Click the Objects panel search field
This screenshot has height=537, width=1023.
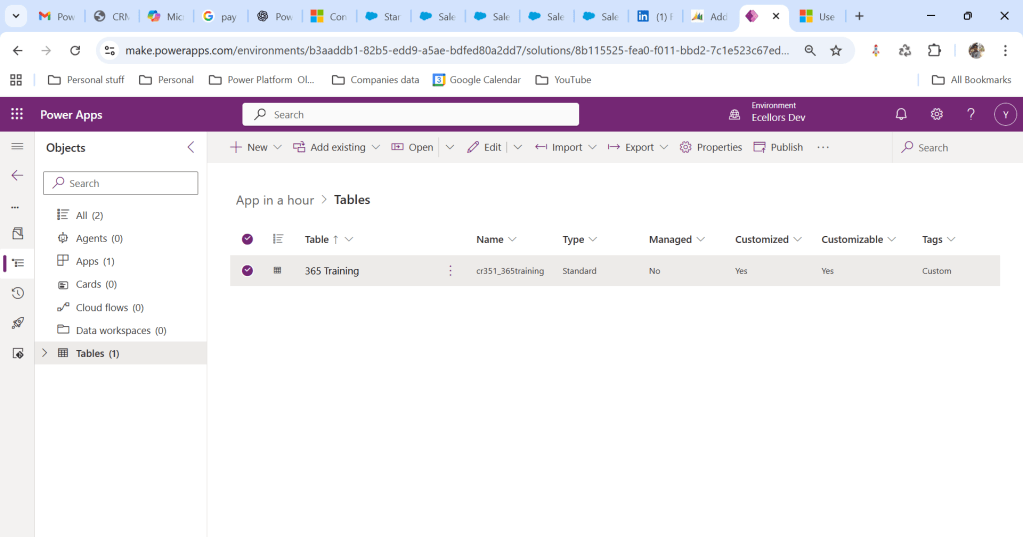coord(121,183)
